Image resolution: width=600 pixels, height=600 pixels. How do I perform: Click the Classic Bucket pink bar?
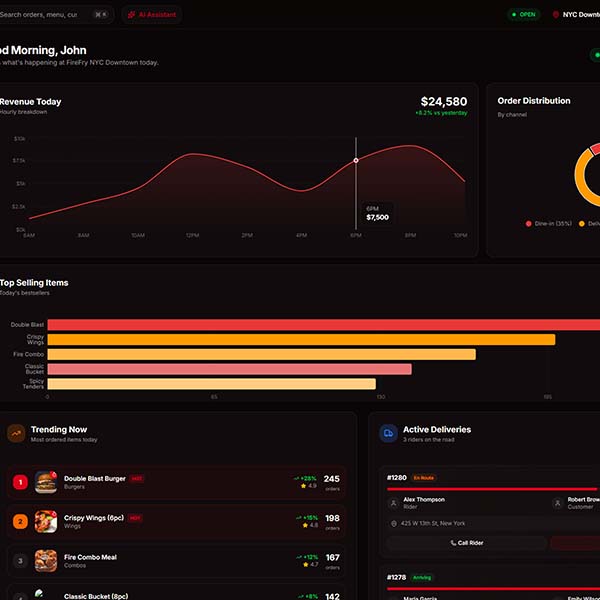[230, 369]
